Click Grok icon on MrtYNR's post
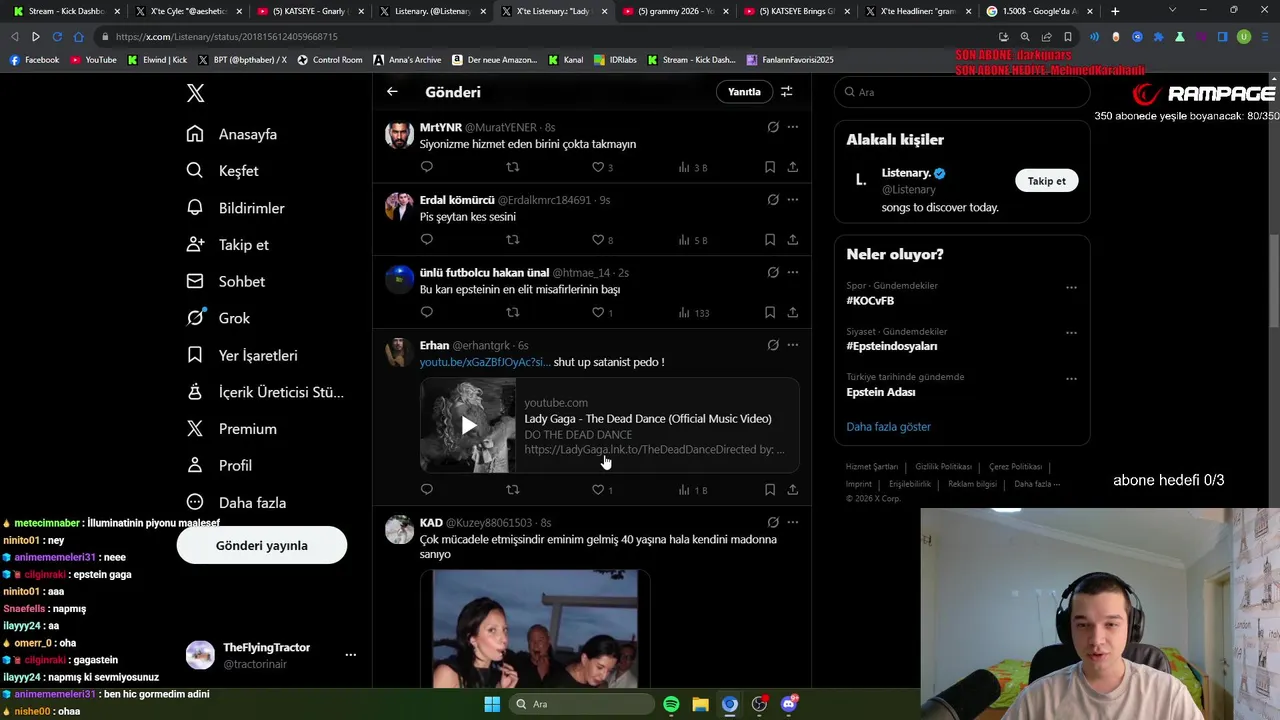 773,127
